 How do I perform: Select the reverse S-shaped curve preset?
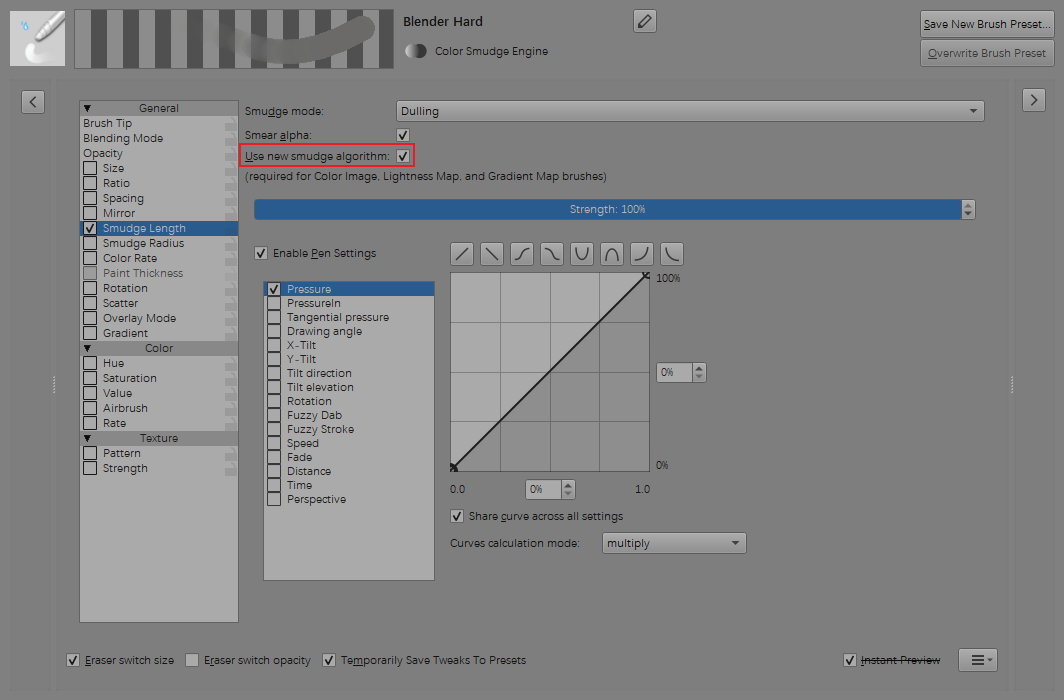pos(552,254)
